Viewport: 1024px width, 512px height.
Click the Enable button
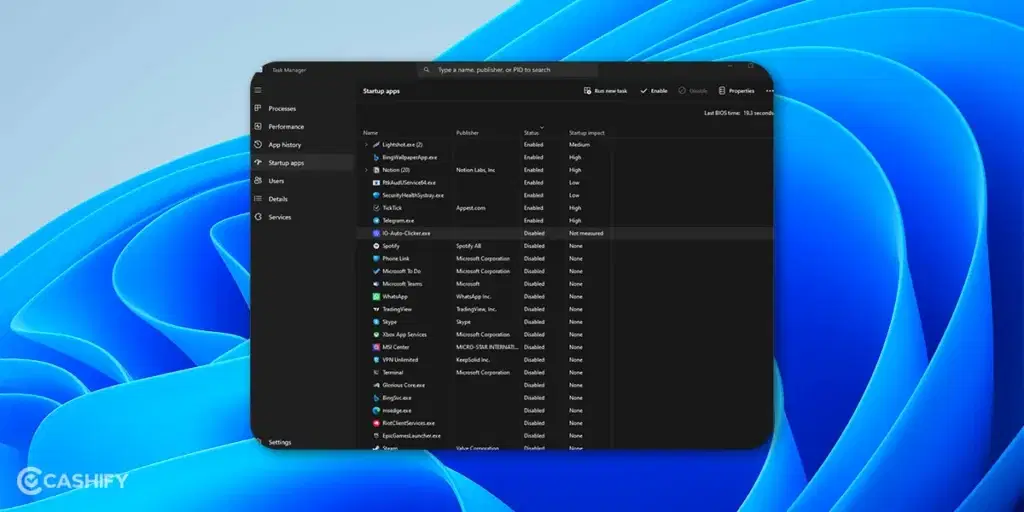[x=654, y=91]
